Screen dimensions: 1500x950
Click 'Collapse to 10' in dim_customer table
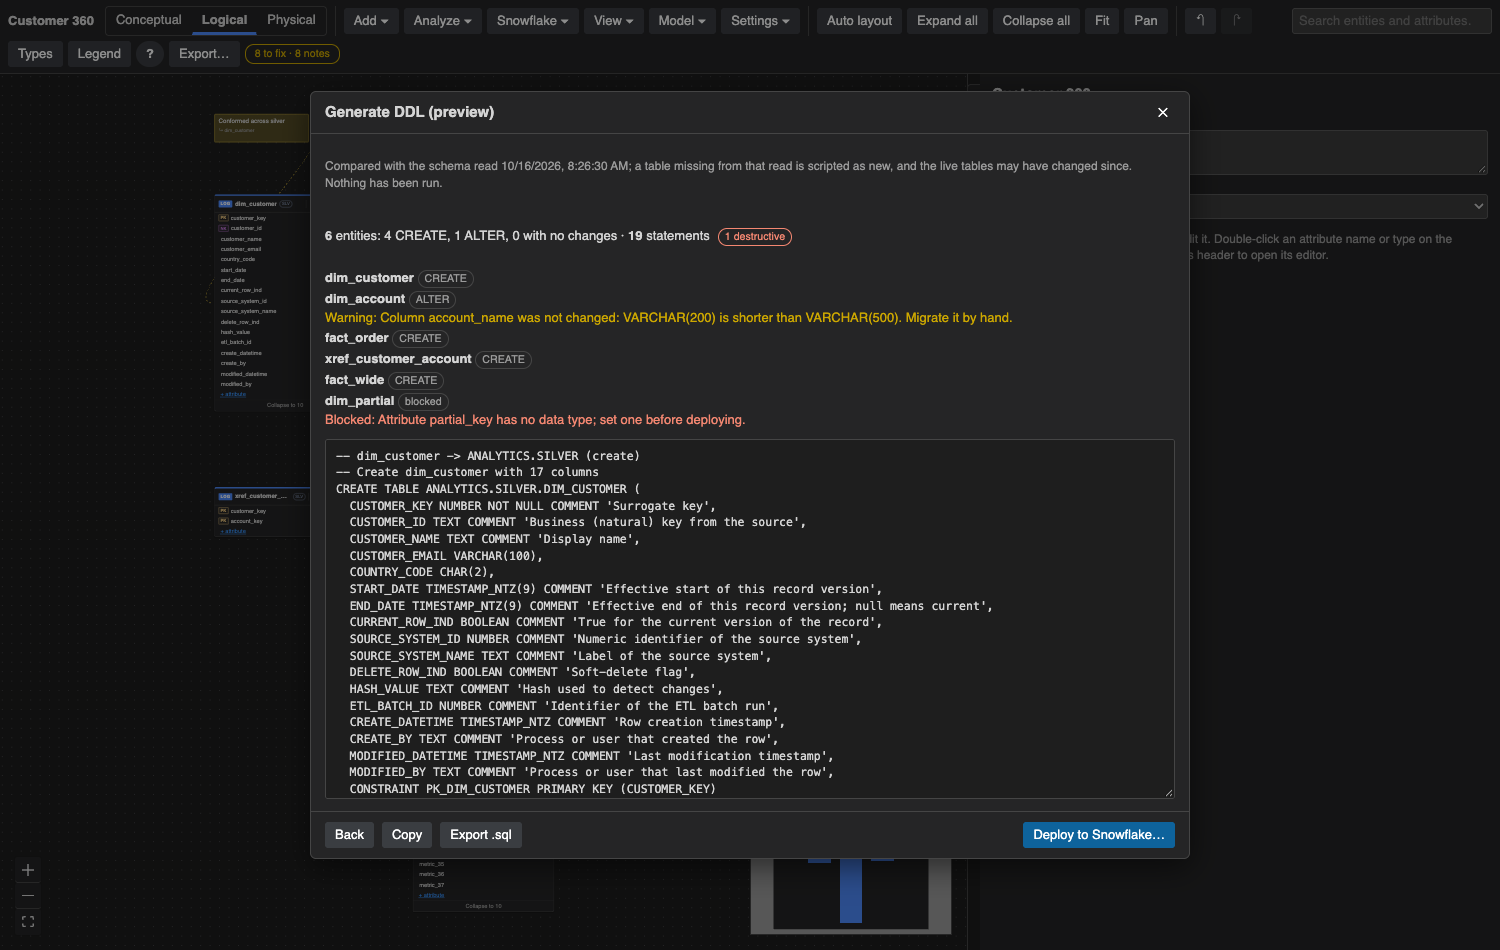coord(285,405)
